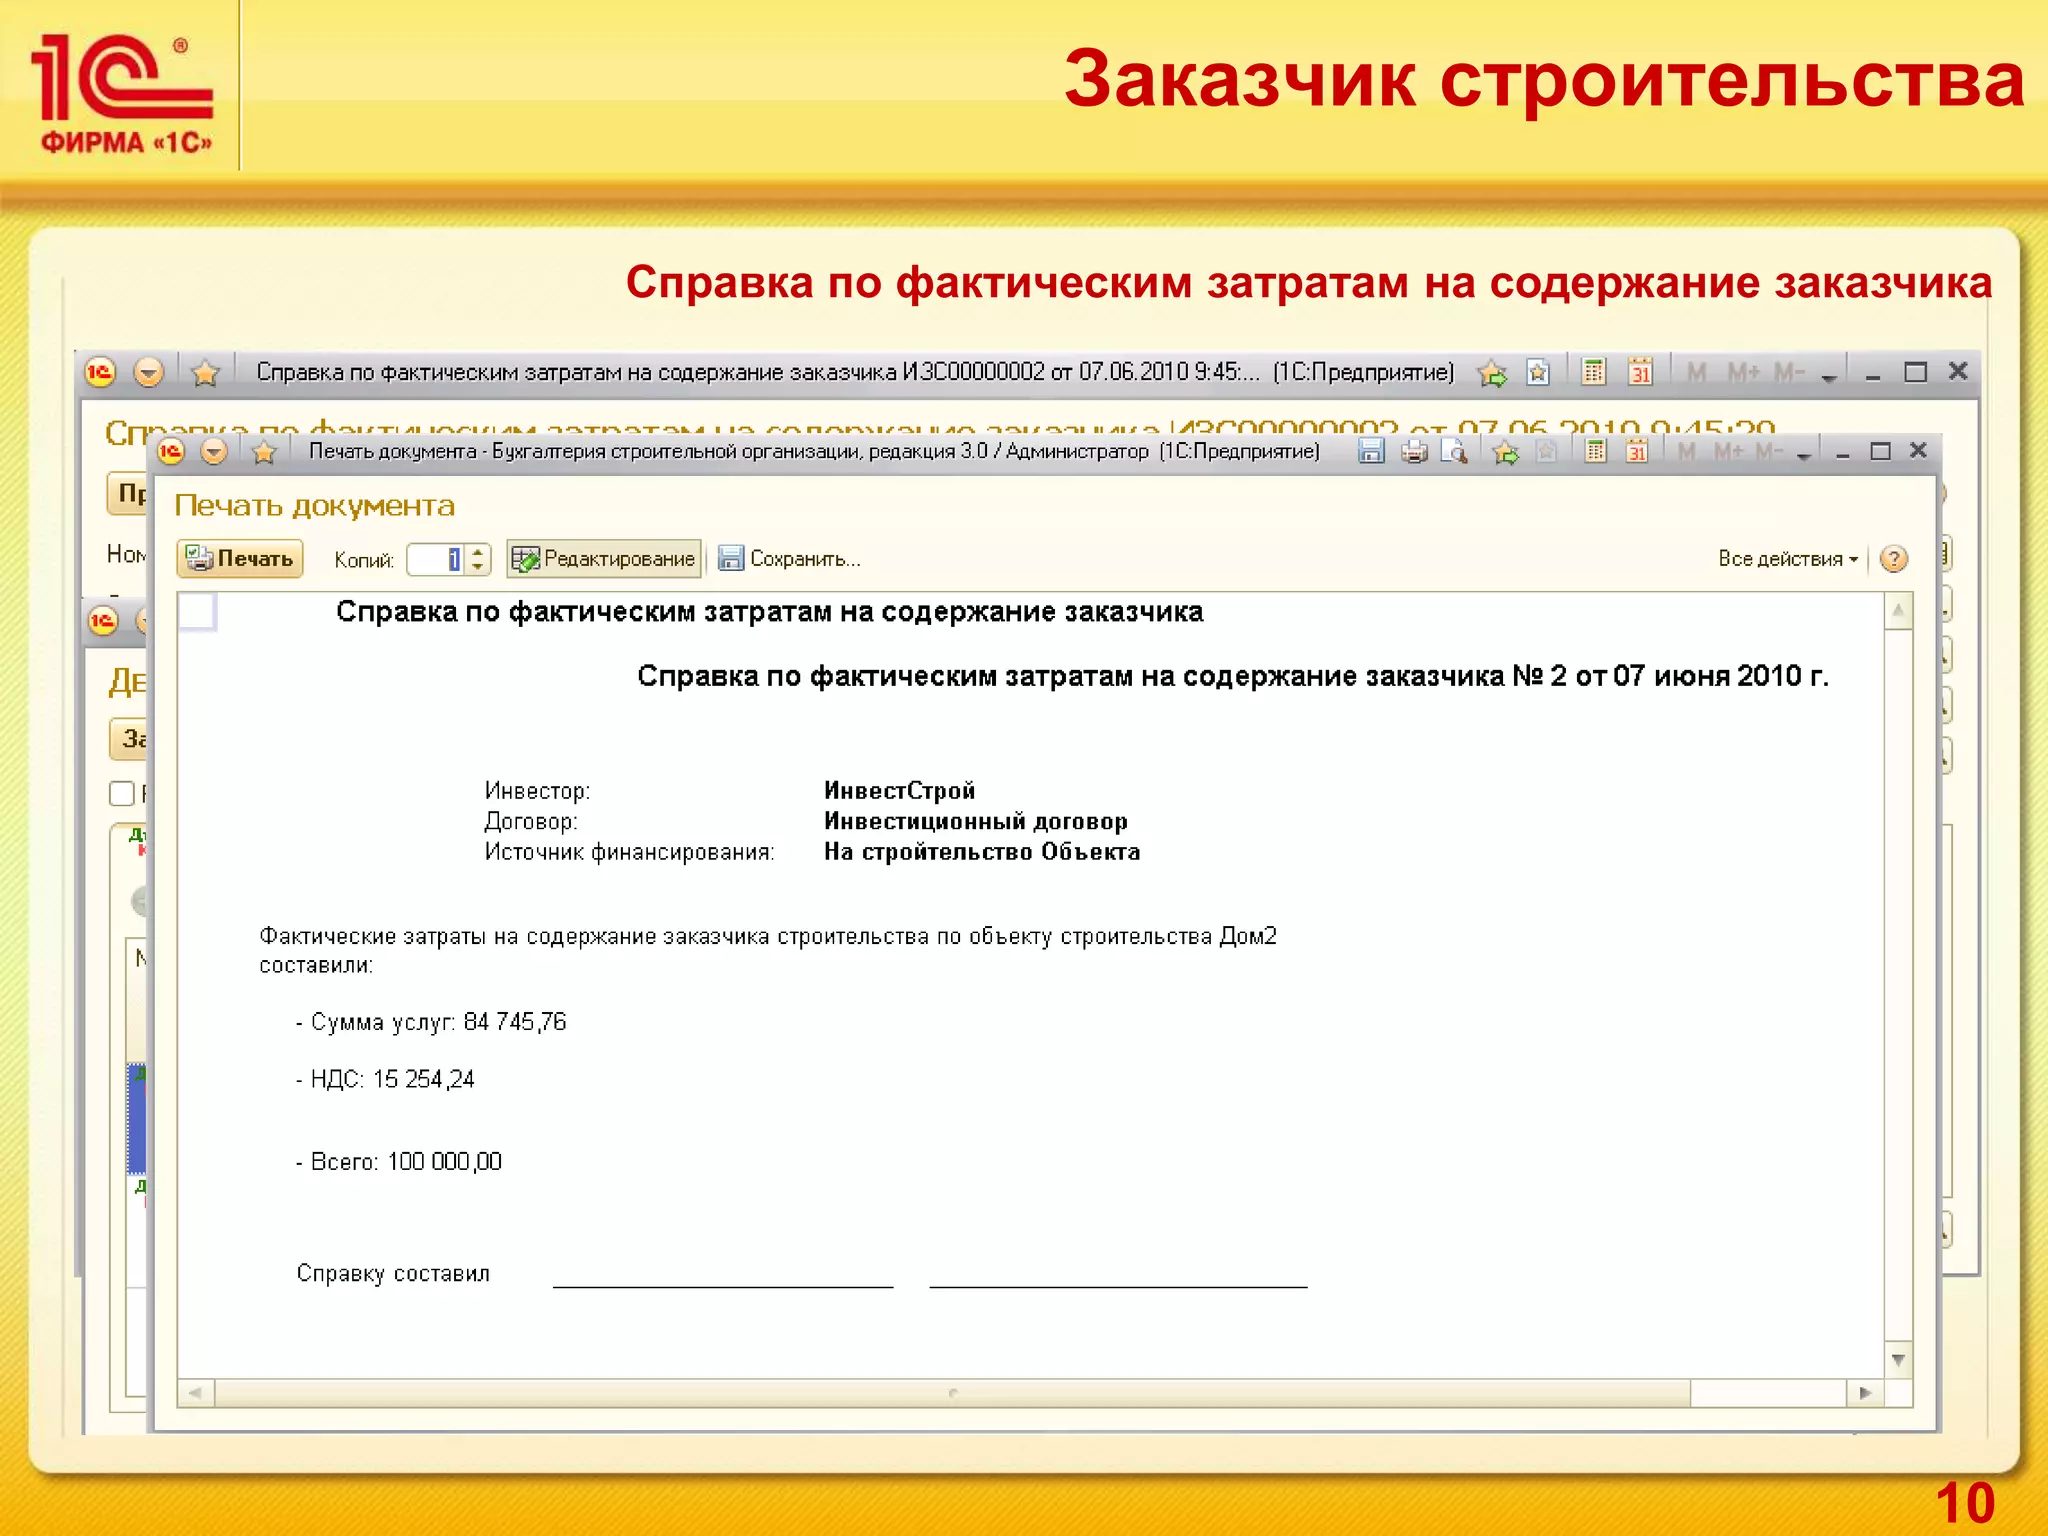Click the vertical scrollbar up arrow
Viewport: 2048px width, 1536px height.
[x=1898, y=611]
